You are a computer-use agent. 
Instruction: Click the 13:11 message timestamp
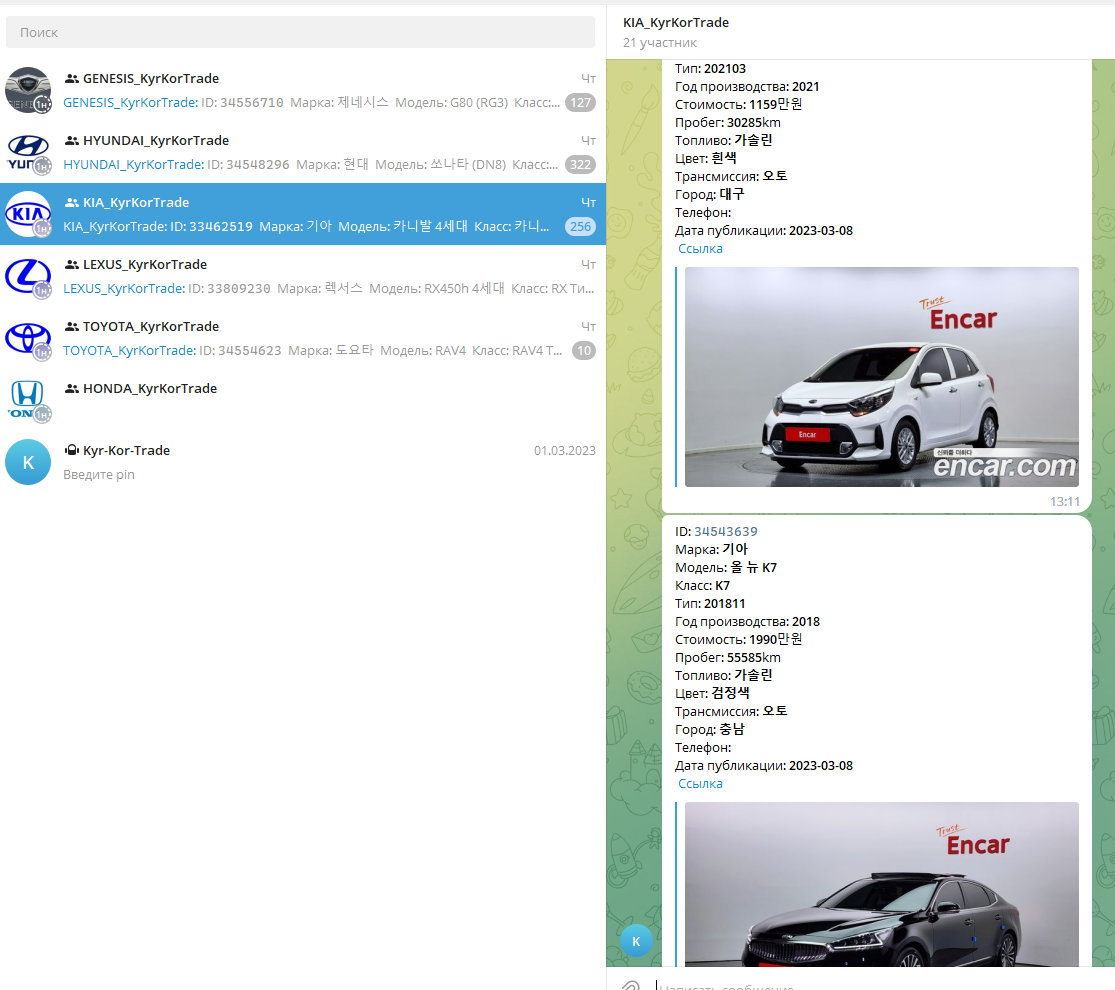pos(1065,501)
